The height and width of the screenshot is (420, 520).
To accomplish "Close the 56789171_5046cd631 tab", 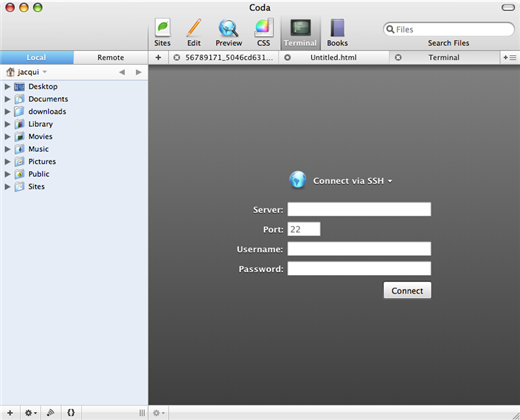I will coord(177,58).
